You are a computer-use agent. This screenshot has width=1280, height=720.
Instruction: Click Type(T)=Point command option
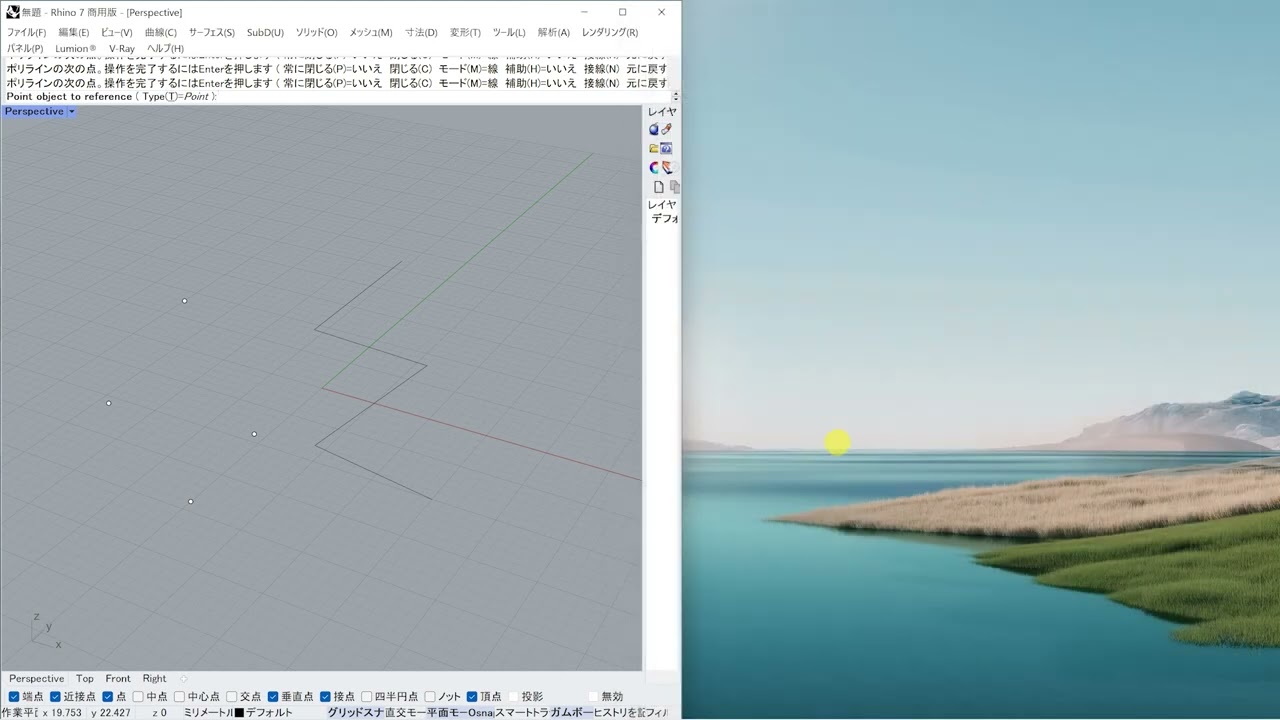(x=175, y=97)
